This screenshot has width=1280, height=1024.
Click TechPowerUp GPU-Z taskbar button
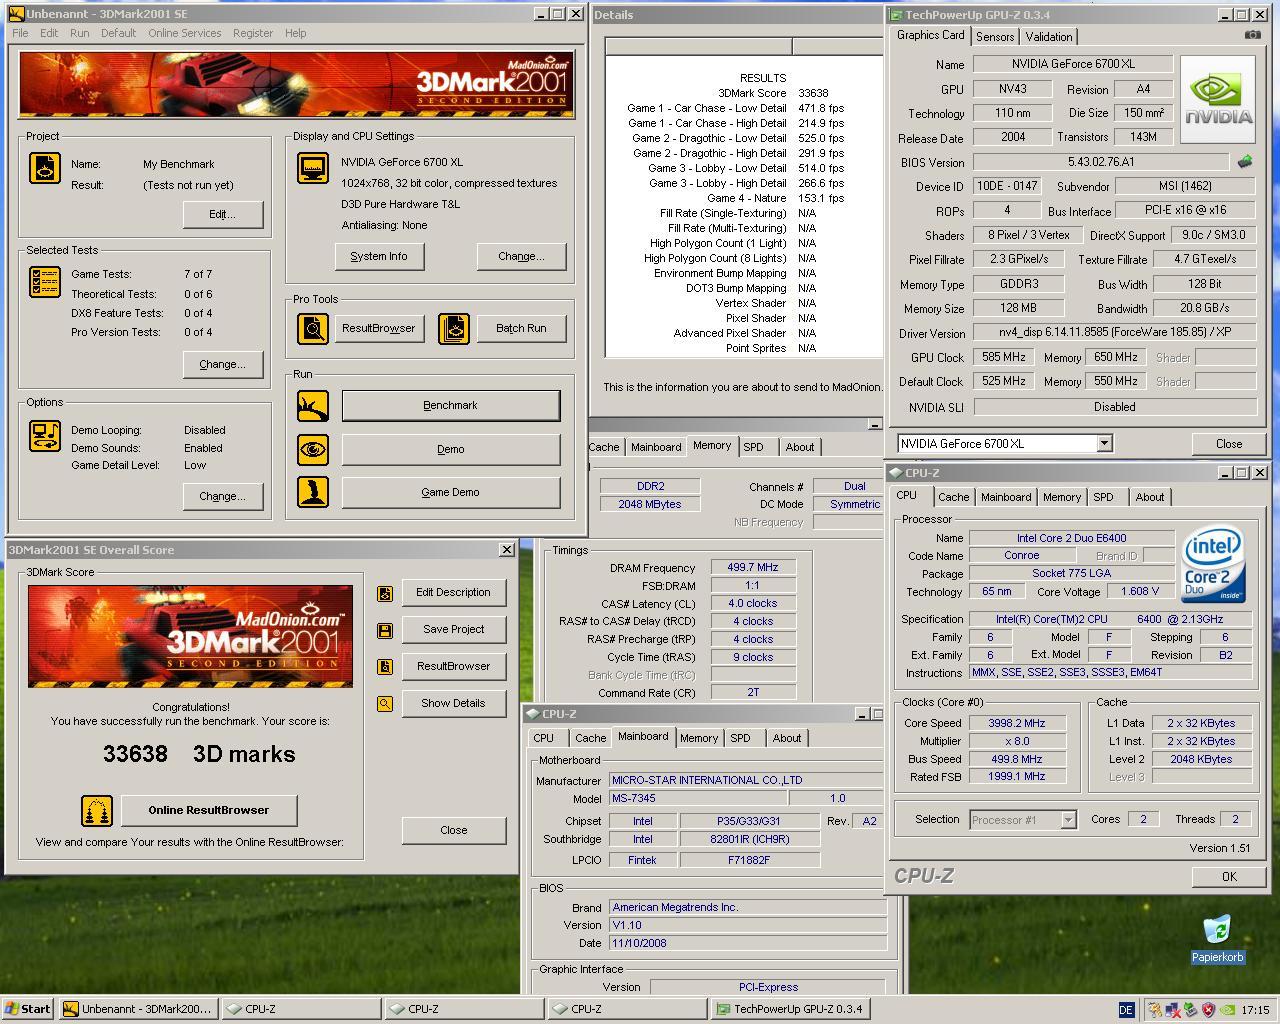tap(790, 1009)
